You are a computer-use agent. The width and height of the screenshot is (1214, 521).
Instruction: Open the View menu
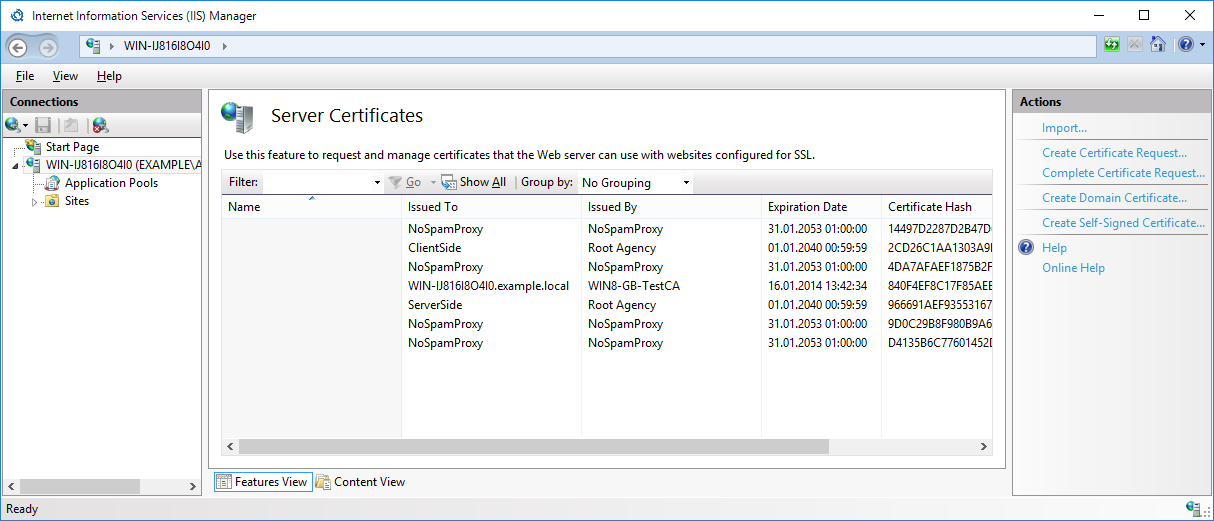pyautogui.click(x=65, y=76)
